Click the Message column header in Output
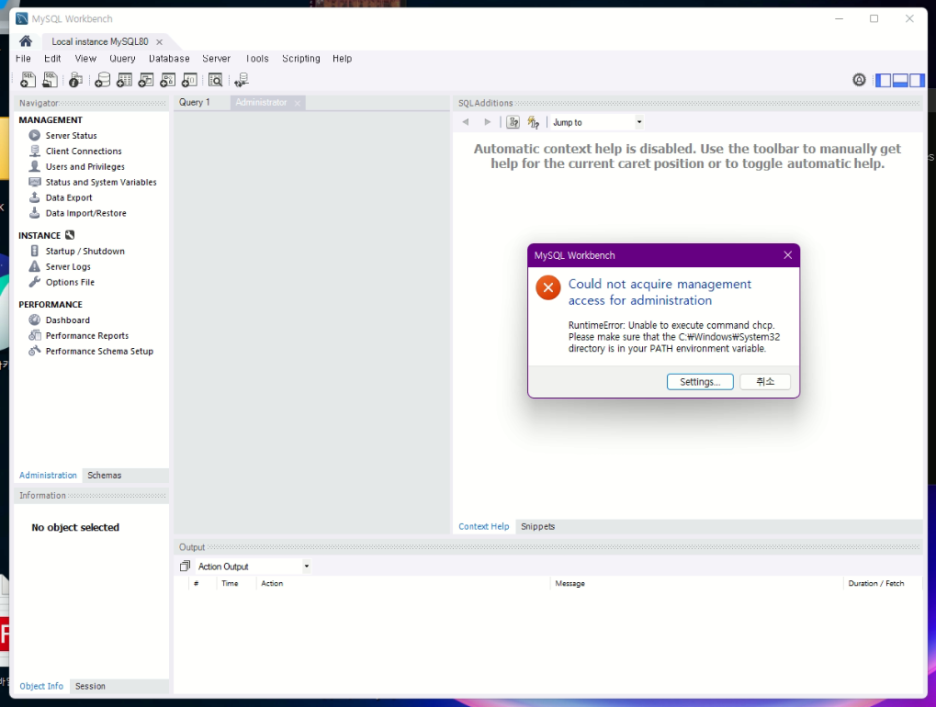This screenshot has height=707, width=936. coord(570,583)
